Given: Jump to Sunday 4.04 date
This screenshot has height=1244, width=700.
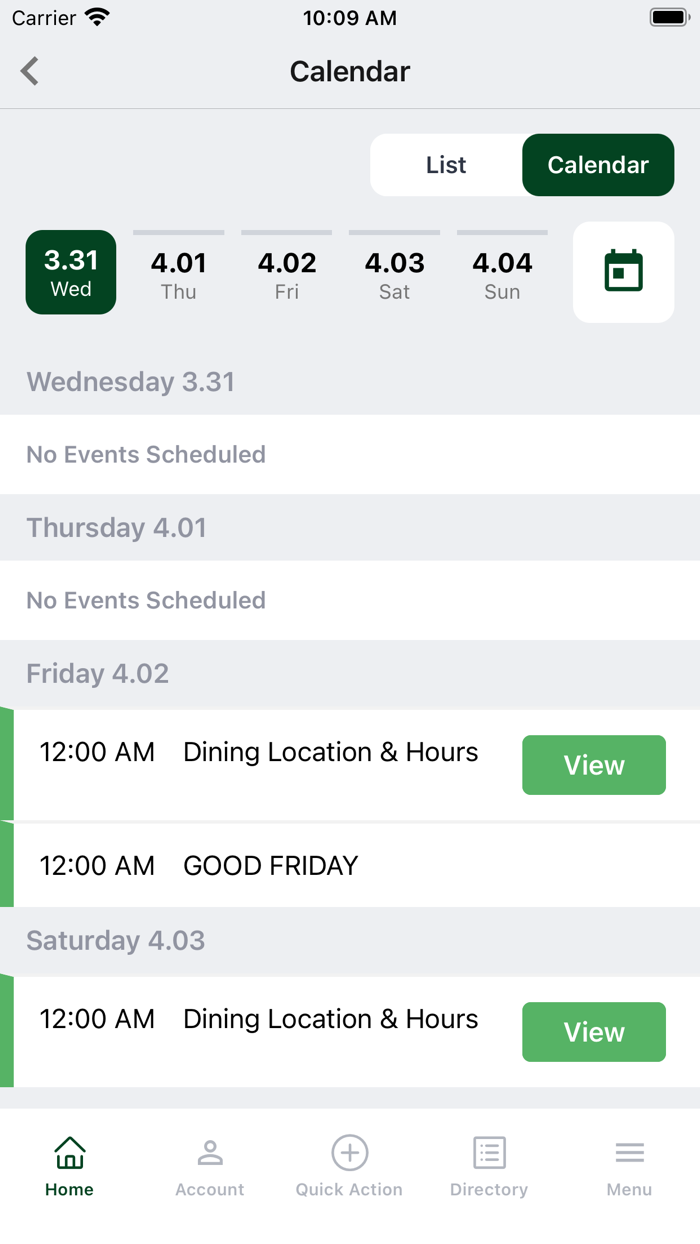Looking at the screenshot, I should tap(502, 274).
